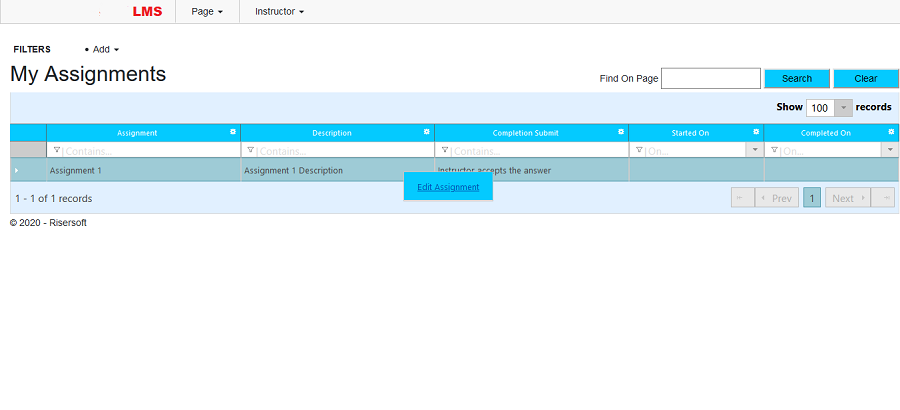Click the Find On Page text field

pyautogui.click(x=711, y=78)
